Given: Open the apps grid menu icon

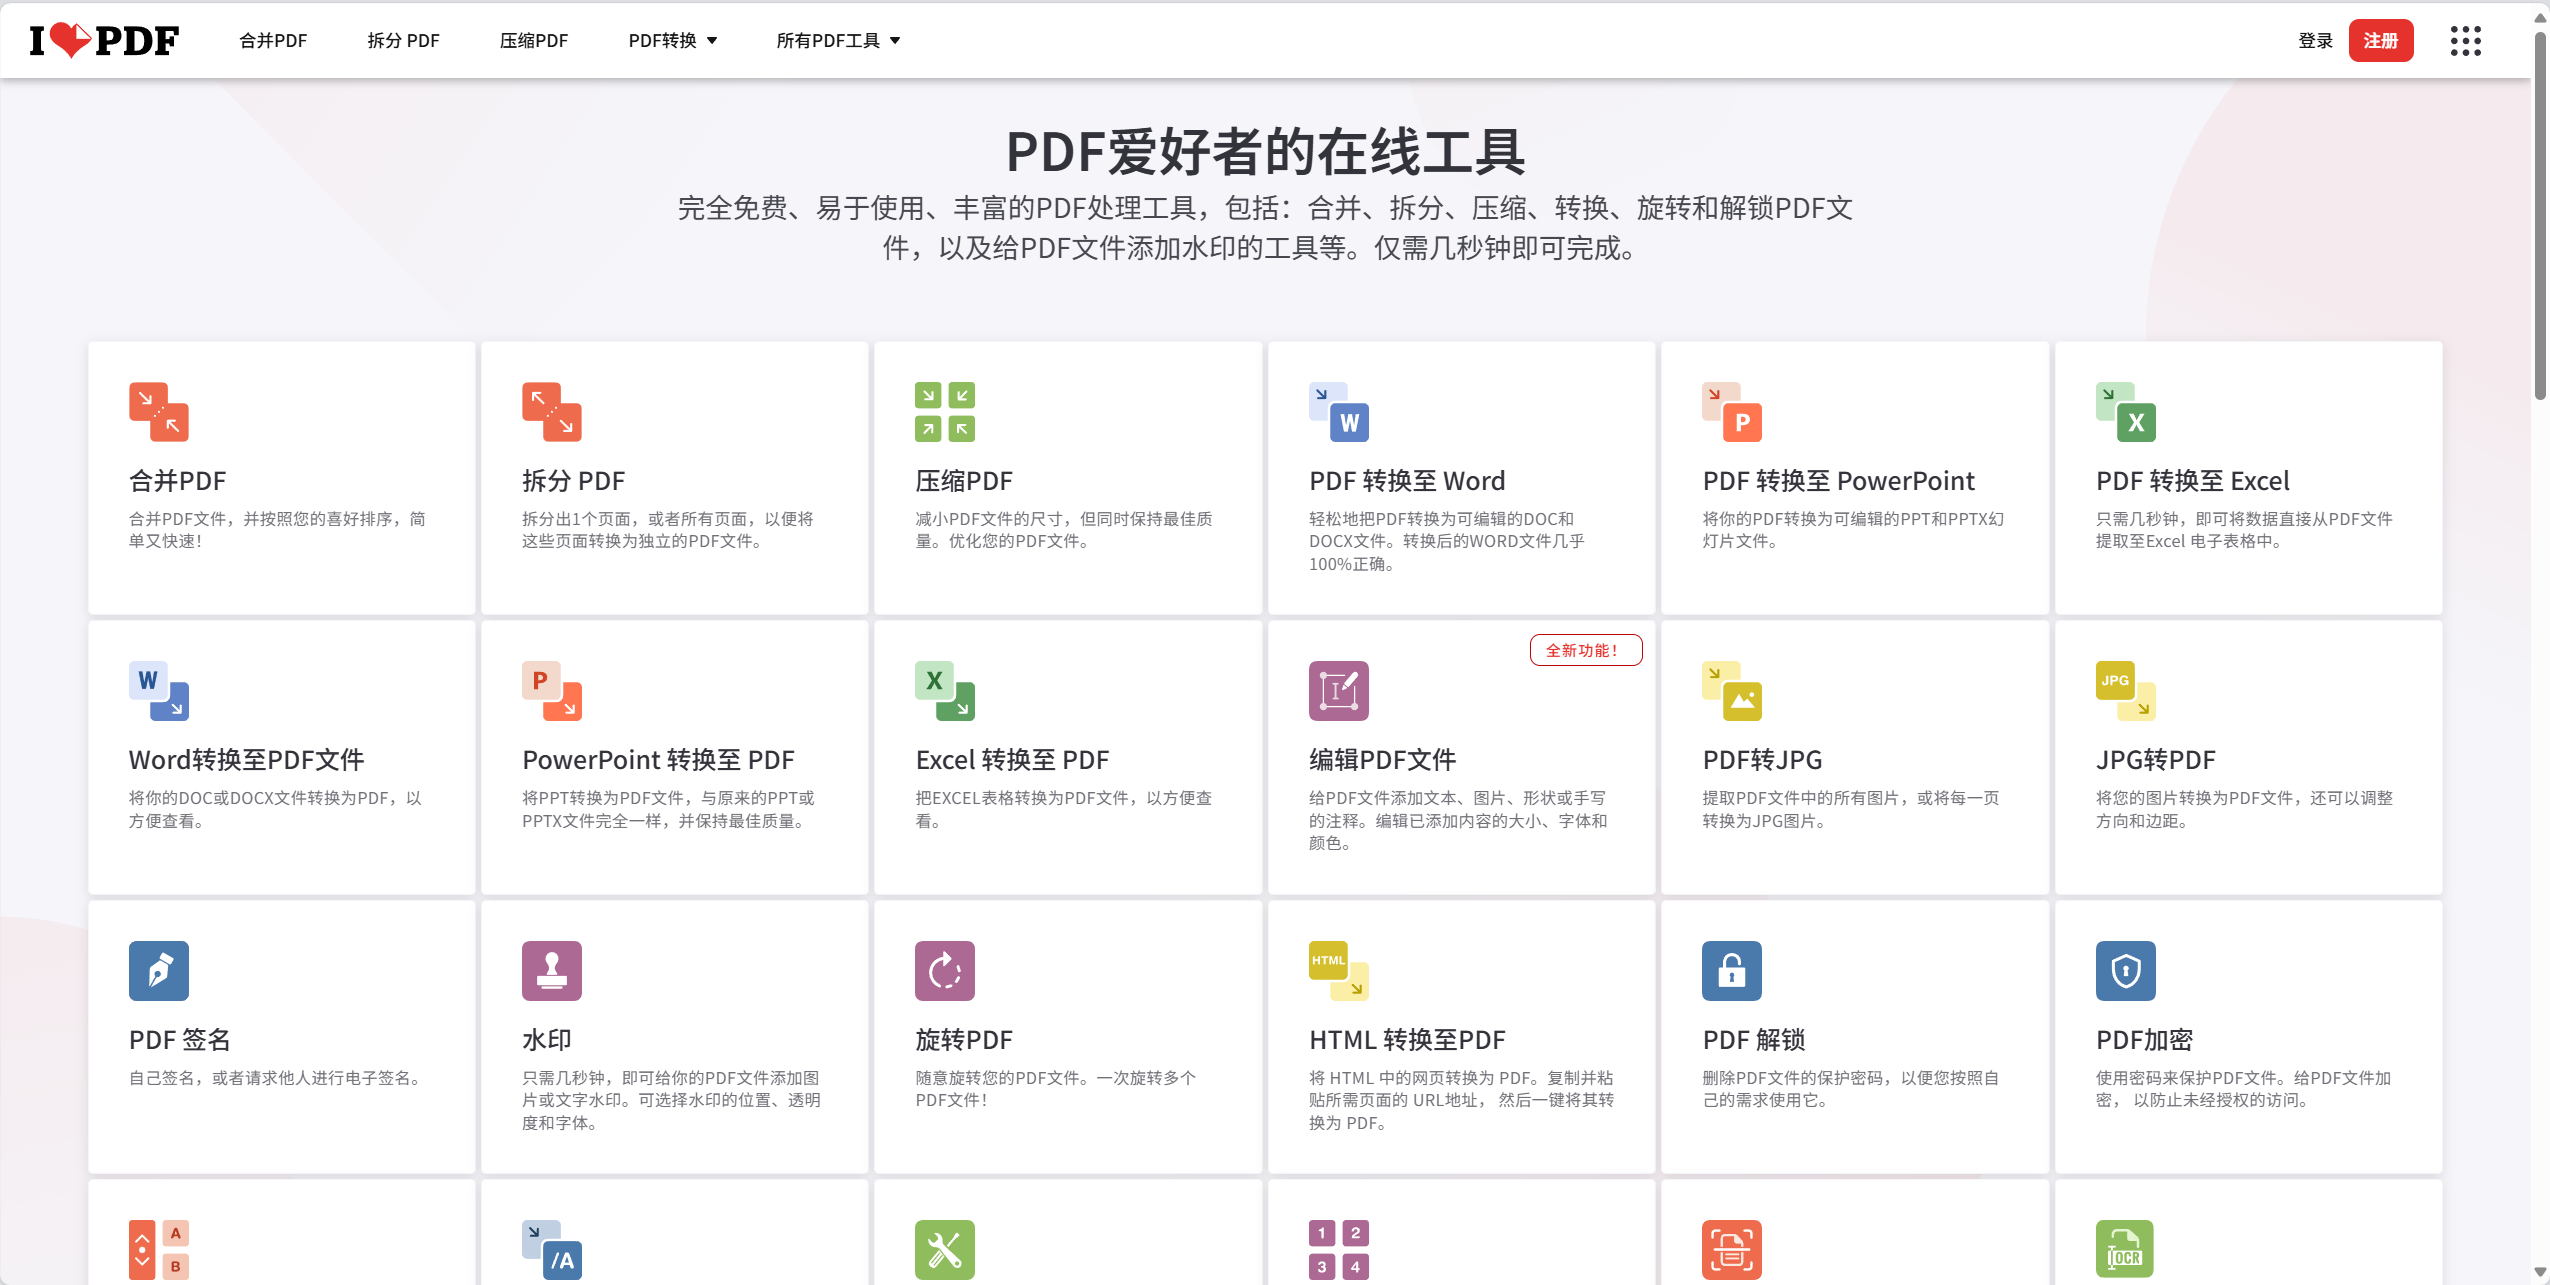Looking at the screenshot, I should [x=2466, y=41].
